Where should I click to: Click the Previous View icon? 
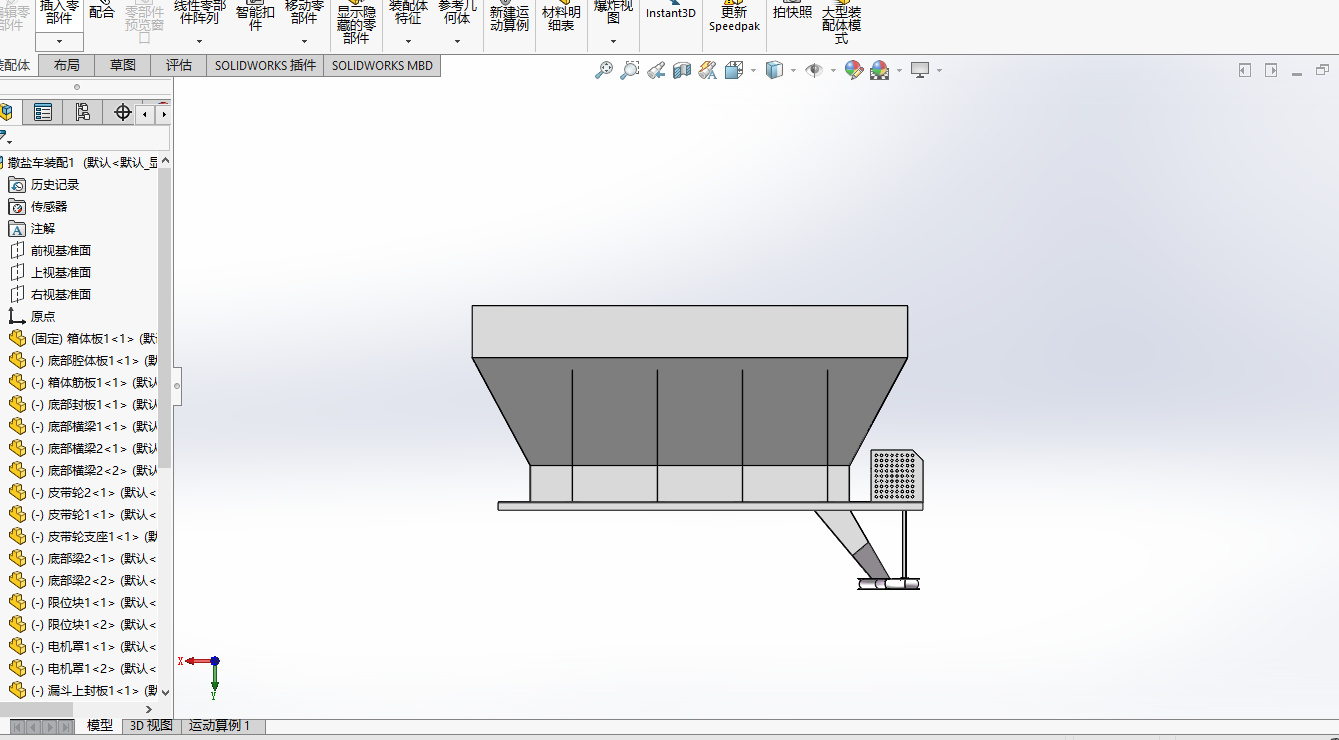[655, 70]
